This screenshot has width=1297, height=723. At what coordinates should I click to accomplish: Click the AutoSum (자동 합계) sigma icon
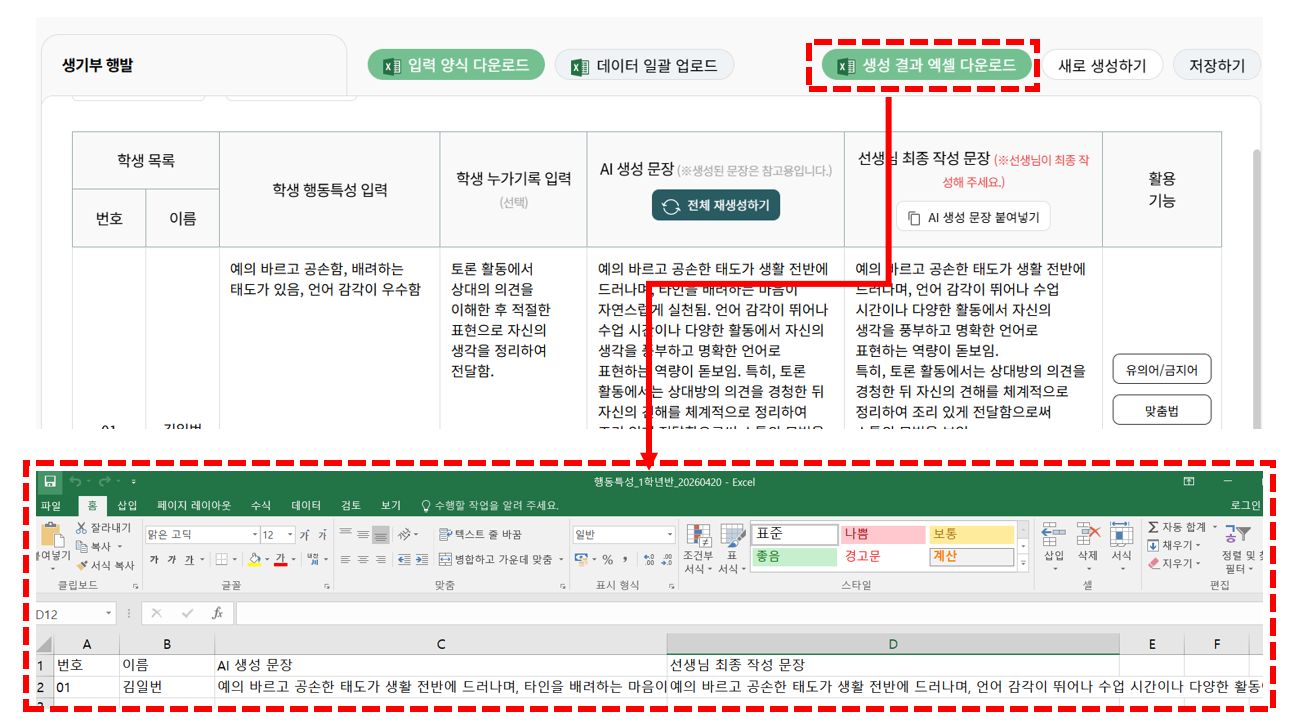pyautogui.click(x=1153, y=527)
